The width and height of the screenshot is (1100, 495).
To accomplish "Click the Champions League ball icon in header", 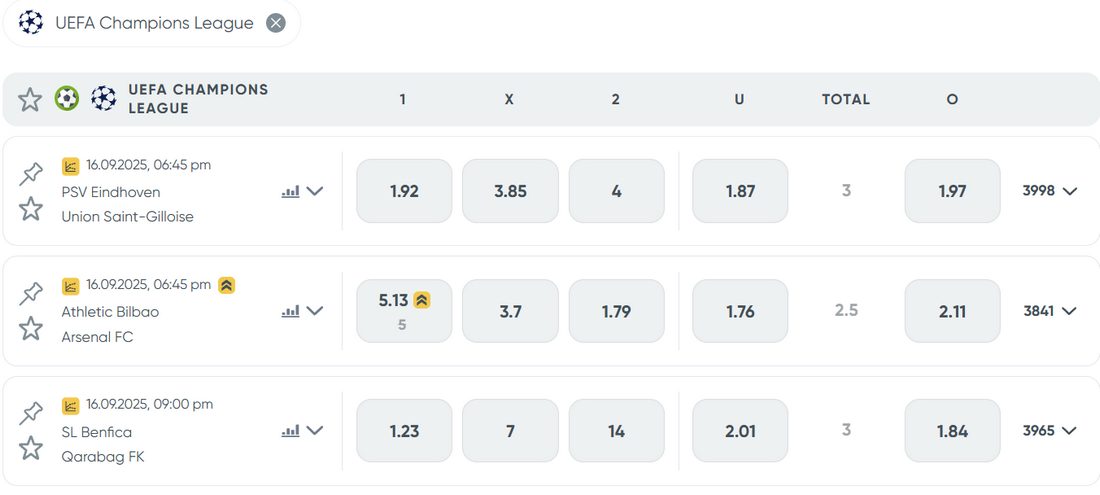I will point(104,99).
